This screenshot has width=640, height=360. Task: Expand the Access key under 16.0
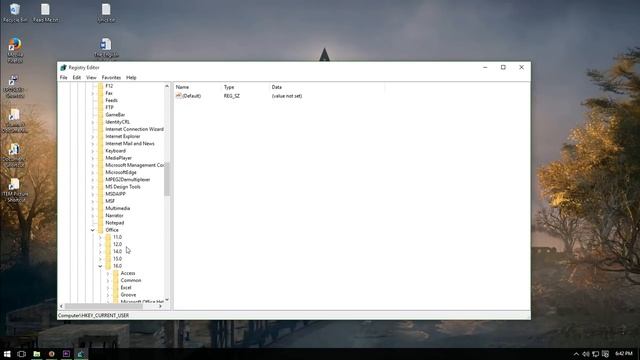[x=108, y=273]
